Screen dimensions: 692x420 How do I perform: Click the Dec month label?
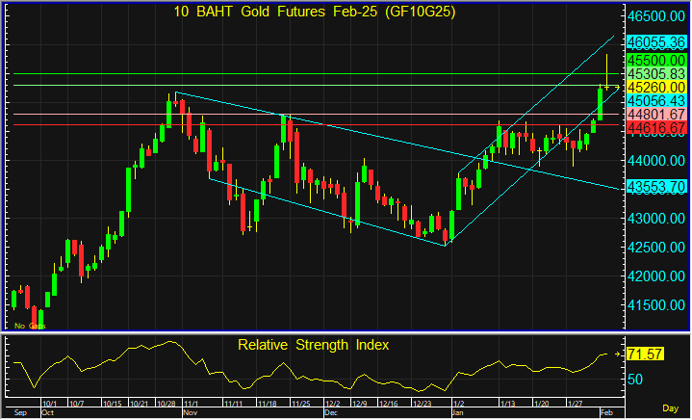pyautogui.click(x=331, y=413)
